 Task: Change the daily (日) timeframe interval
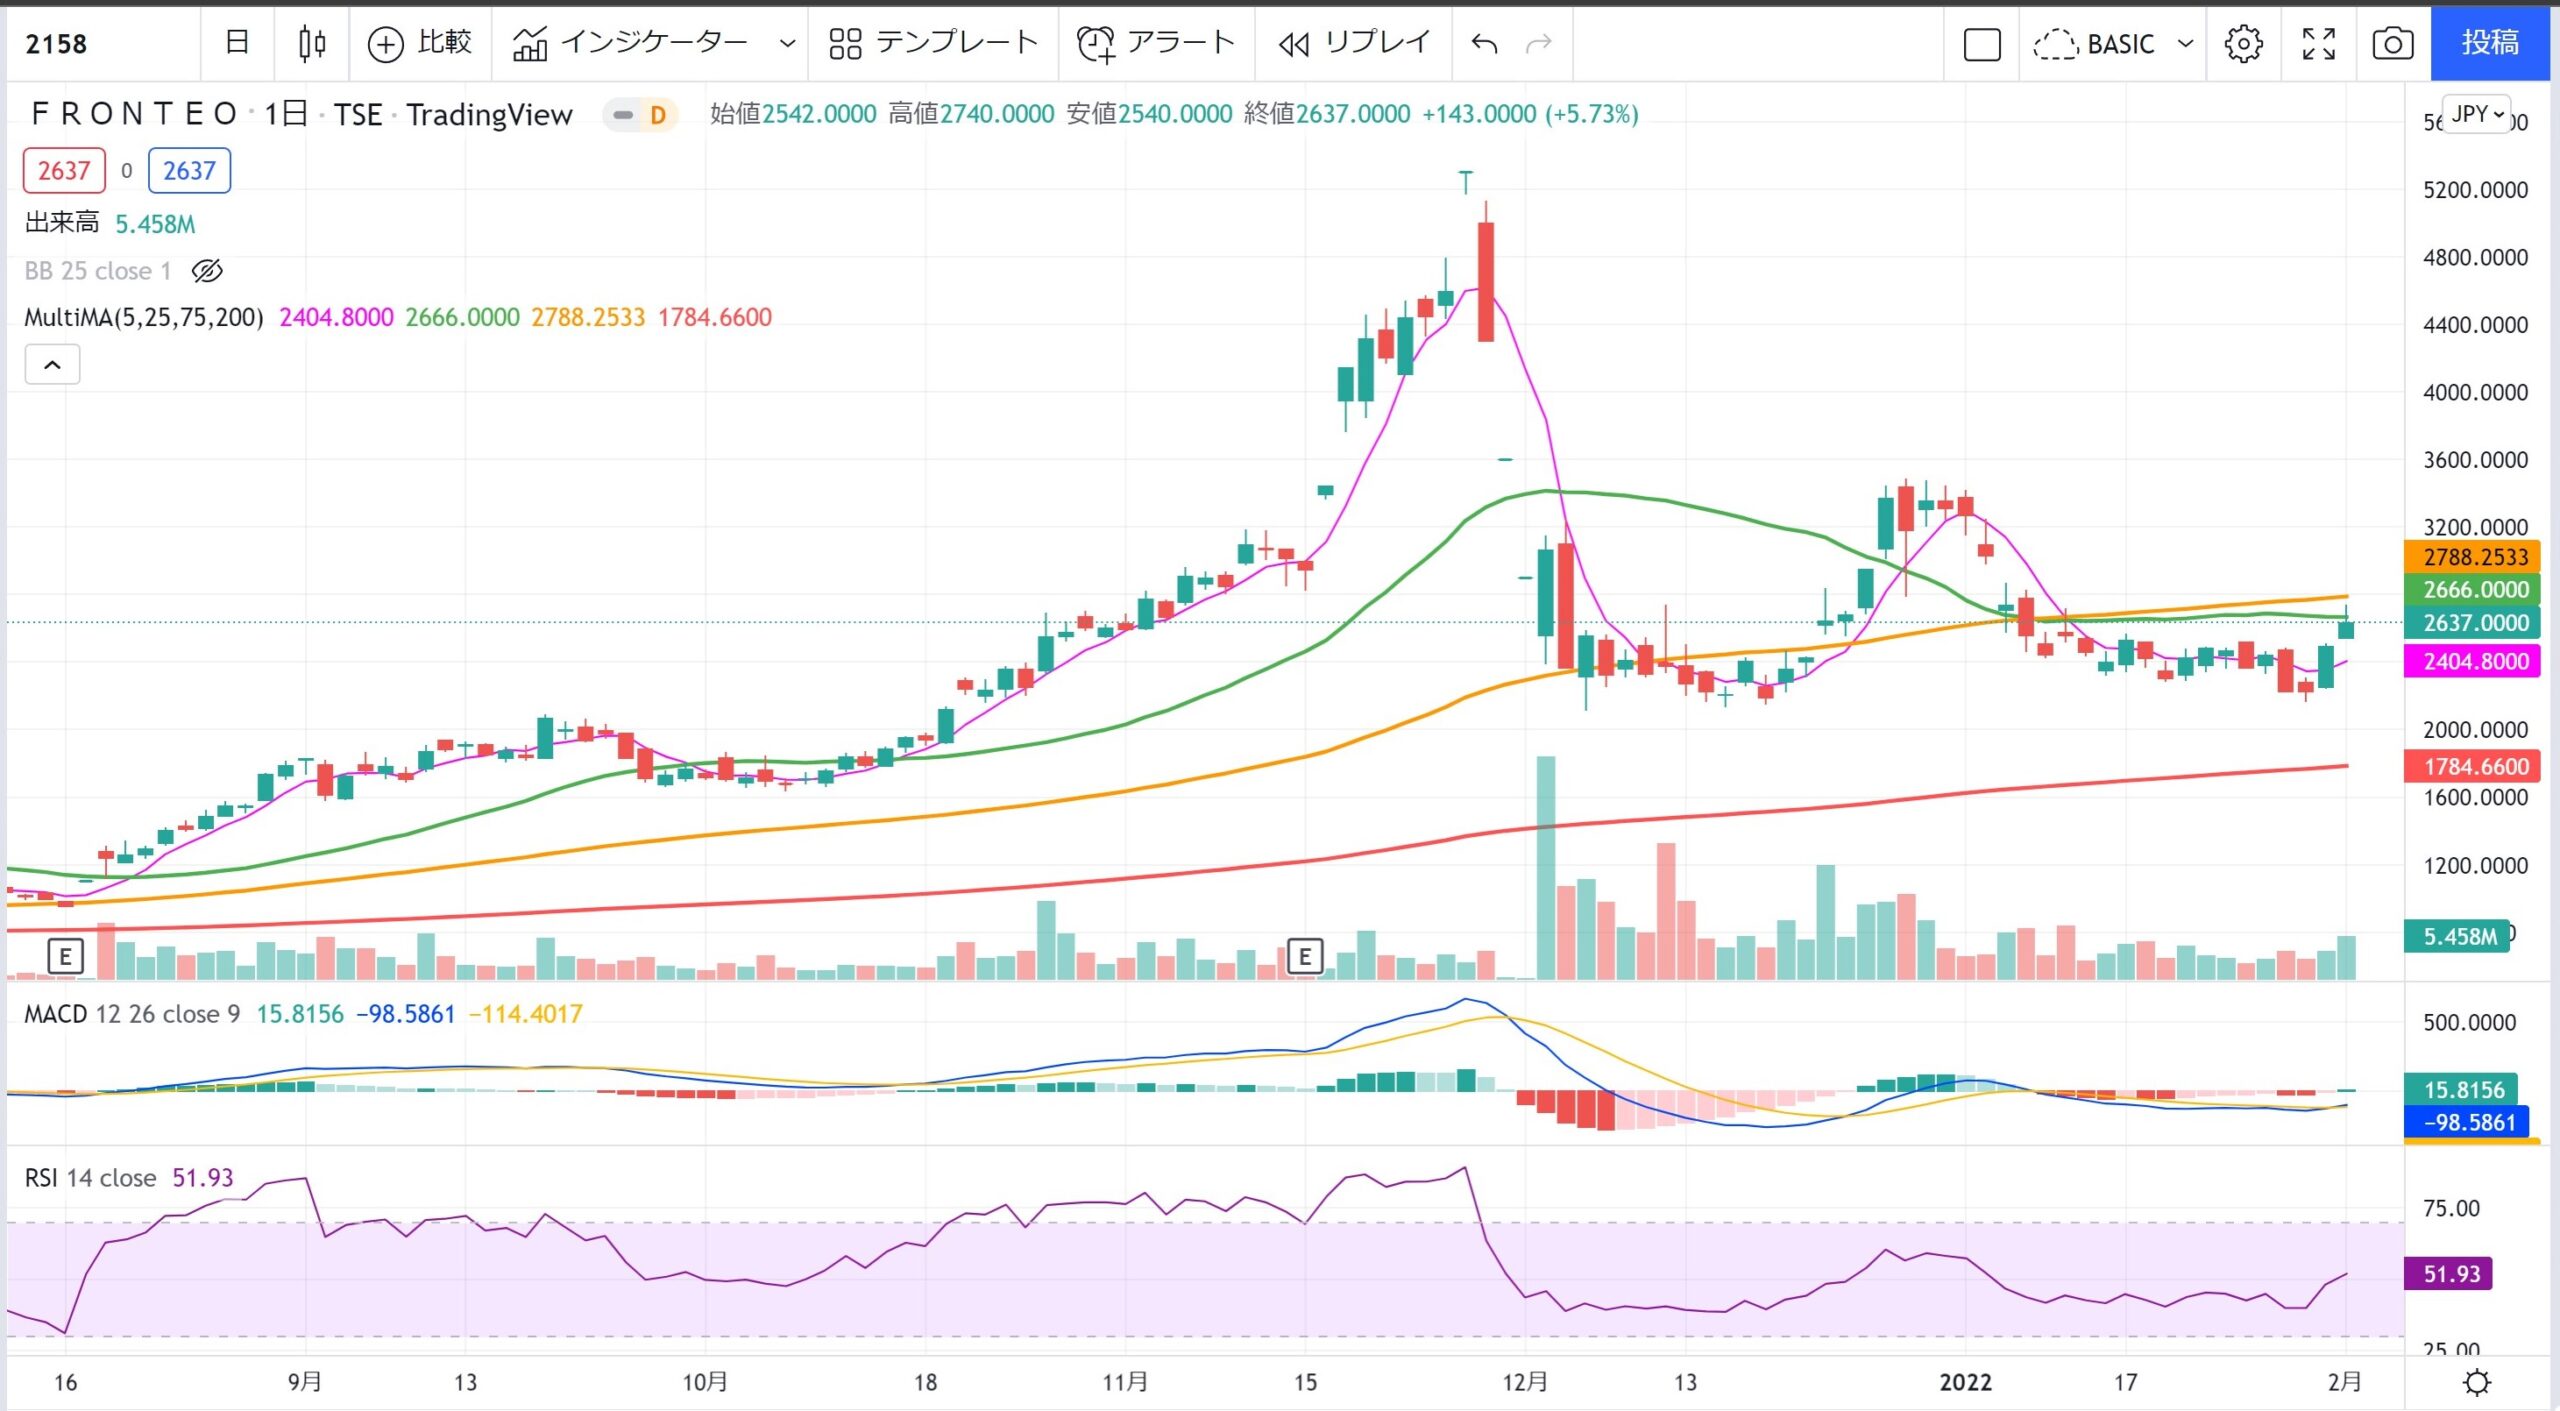pyautogui.click(x=237, y=43)
